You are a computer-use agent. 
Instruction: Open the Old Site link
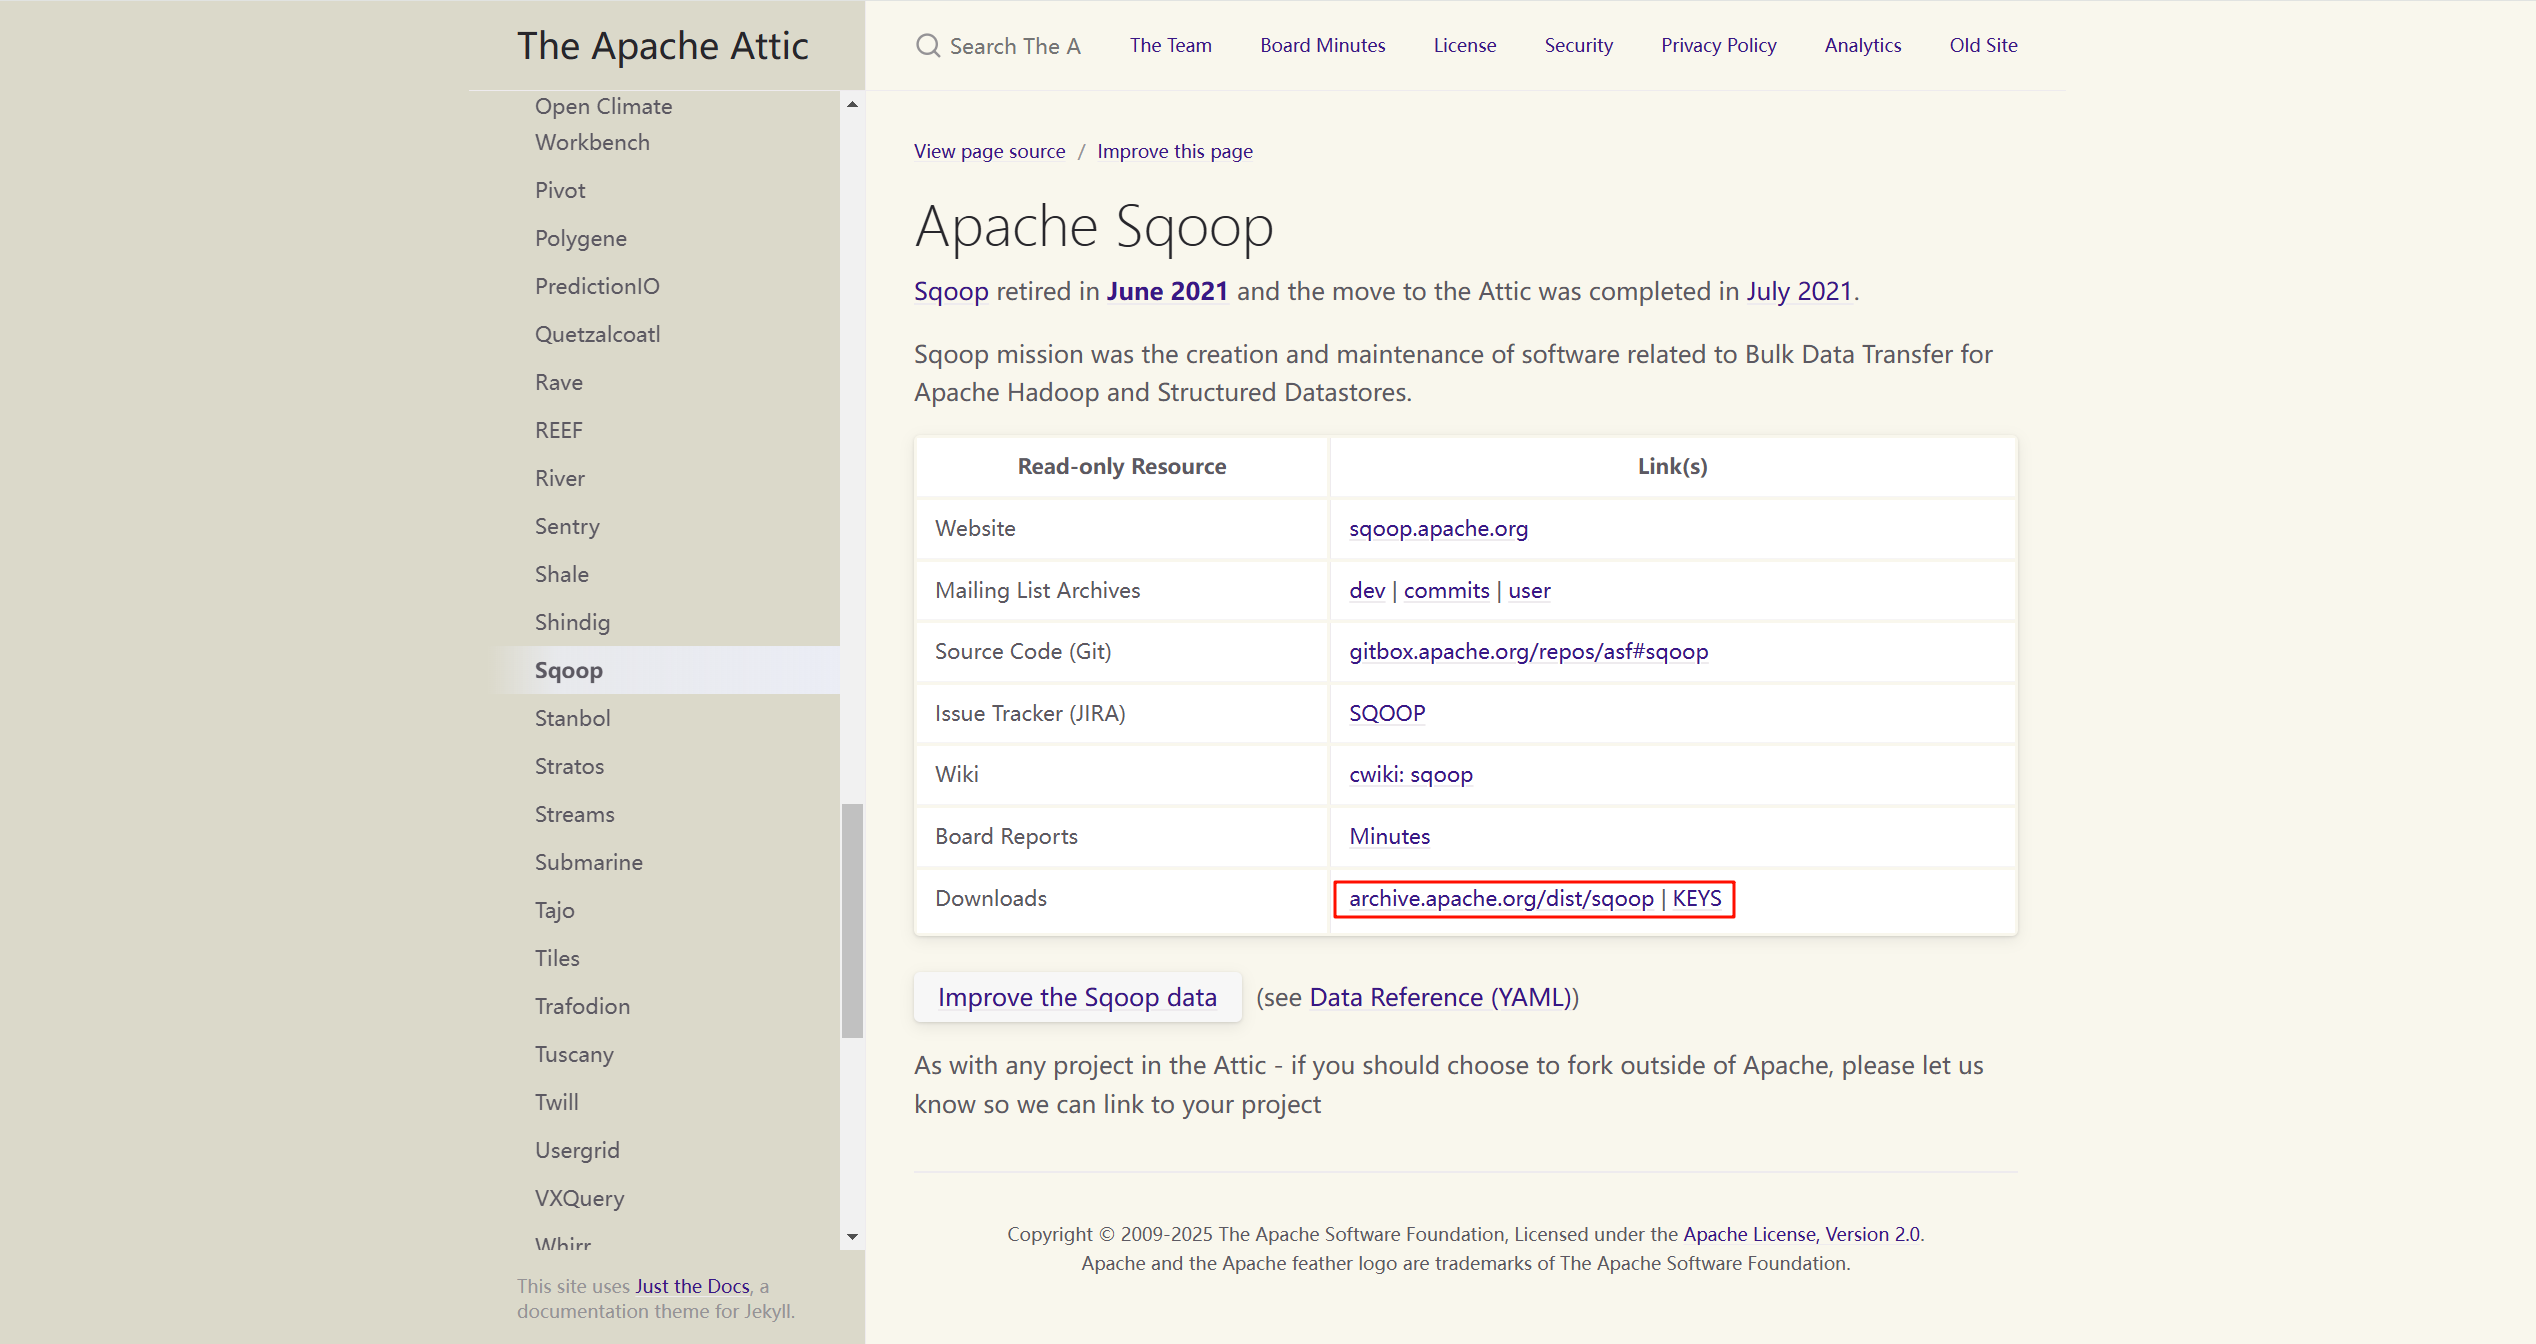pyautogui.click(x=1982, y=46)
